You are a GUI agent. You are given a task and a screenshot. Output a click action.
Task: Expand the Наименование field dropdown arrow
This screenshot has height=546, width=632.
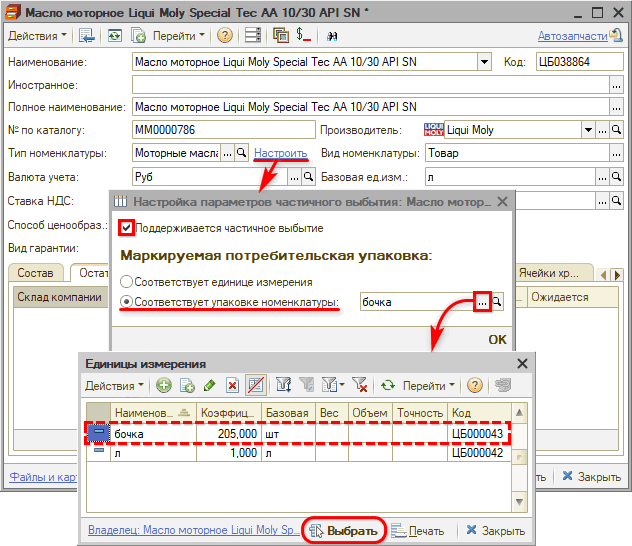tap(484, 61)
